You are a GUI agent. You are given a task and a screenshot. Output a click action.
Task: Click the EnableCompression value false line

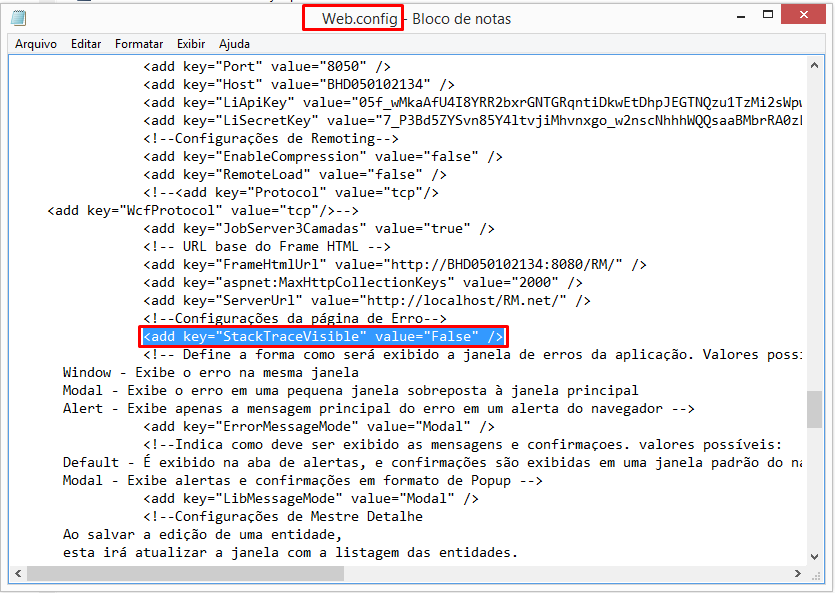click(x=323, y=157)
